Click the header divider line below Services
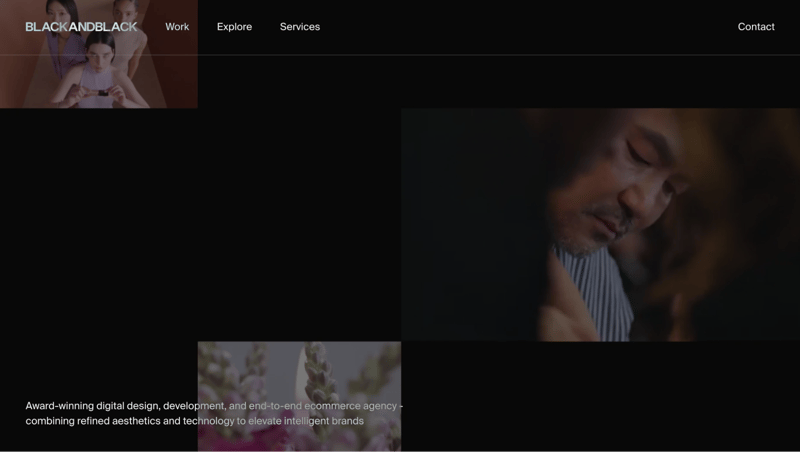 pyautogui.click(x=300, y=54)
